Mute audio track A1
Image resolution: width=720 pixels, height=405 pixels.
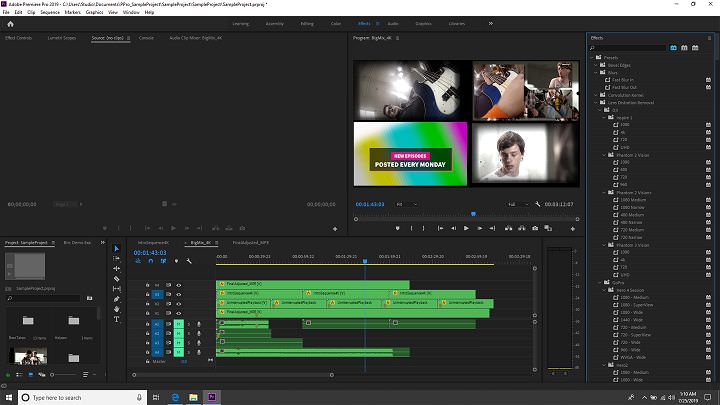(179, 324)
